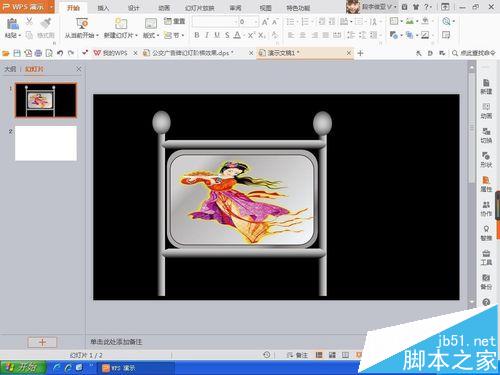Increase font size with larger A

click(265, 22)
